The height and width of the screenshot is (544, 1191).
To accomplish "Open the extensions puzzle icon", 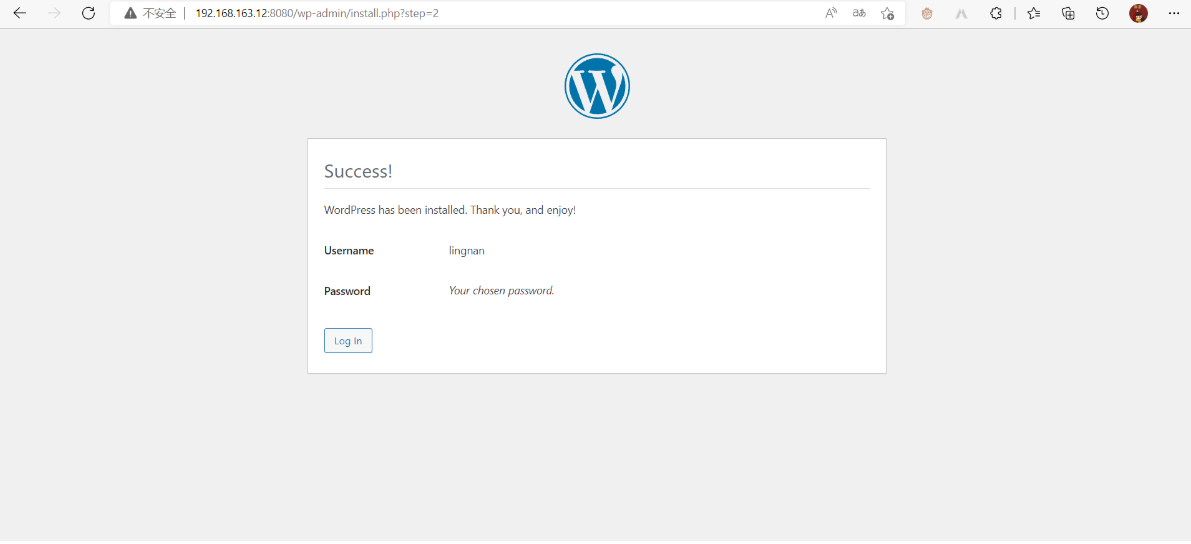I will point(996,13).
